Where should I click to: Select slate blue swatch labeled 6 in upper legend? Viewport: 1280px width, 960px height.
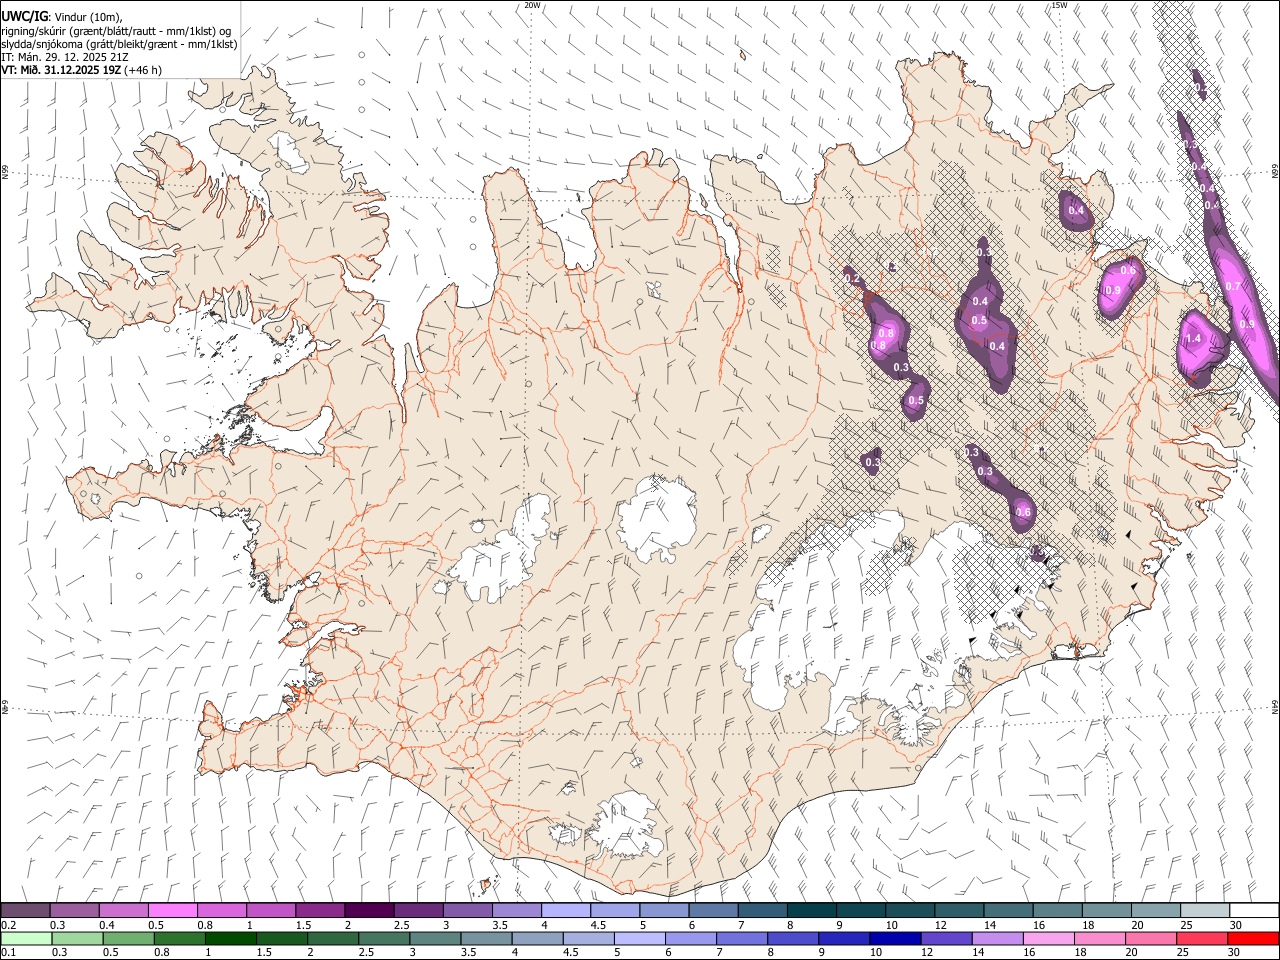(x=713, y=910)
